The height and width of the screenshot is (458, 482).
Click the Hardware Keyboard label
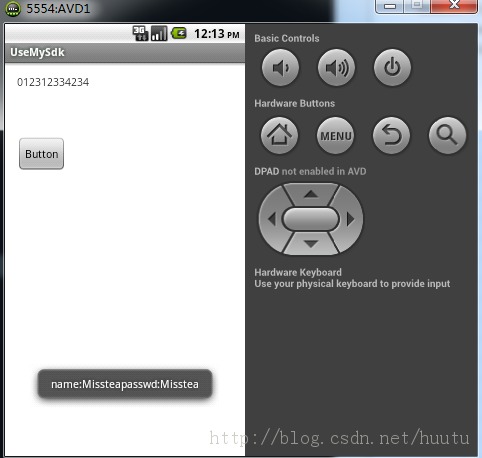click(x=298, y=272)
